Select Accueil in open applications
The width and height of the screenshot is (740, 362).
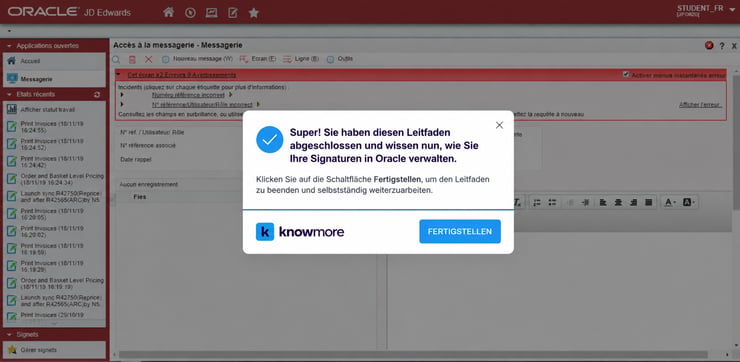pos(54,61)
